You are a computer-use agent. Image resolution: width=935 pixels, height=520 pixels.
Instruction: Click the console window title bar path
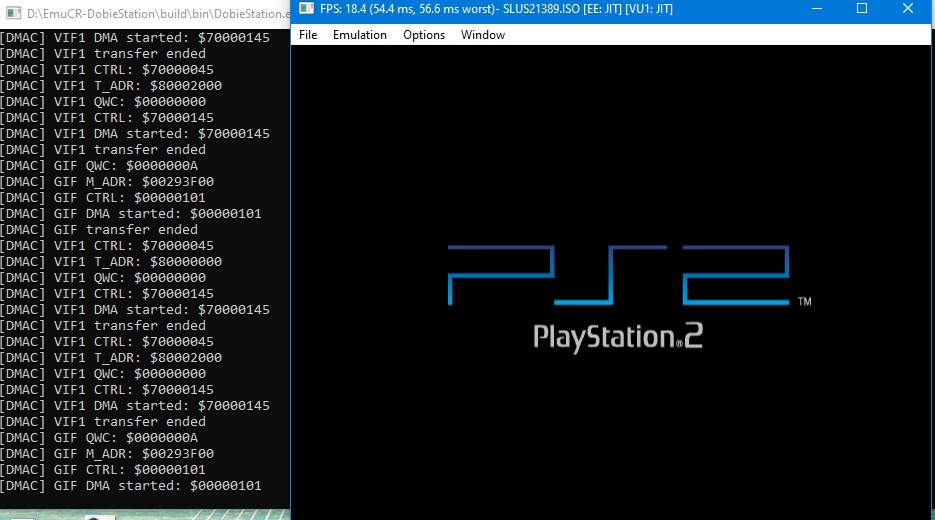[x=158, y=14]
